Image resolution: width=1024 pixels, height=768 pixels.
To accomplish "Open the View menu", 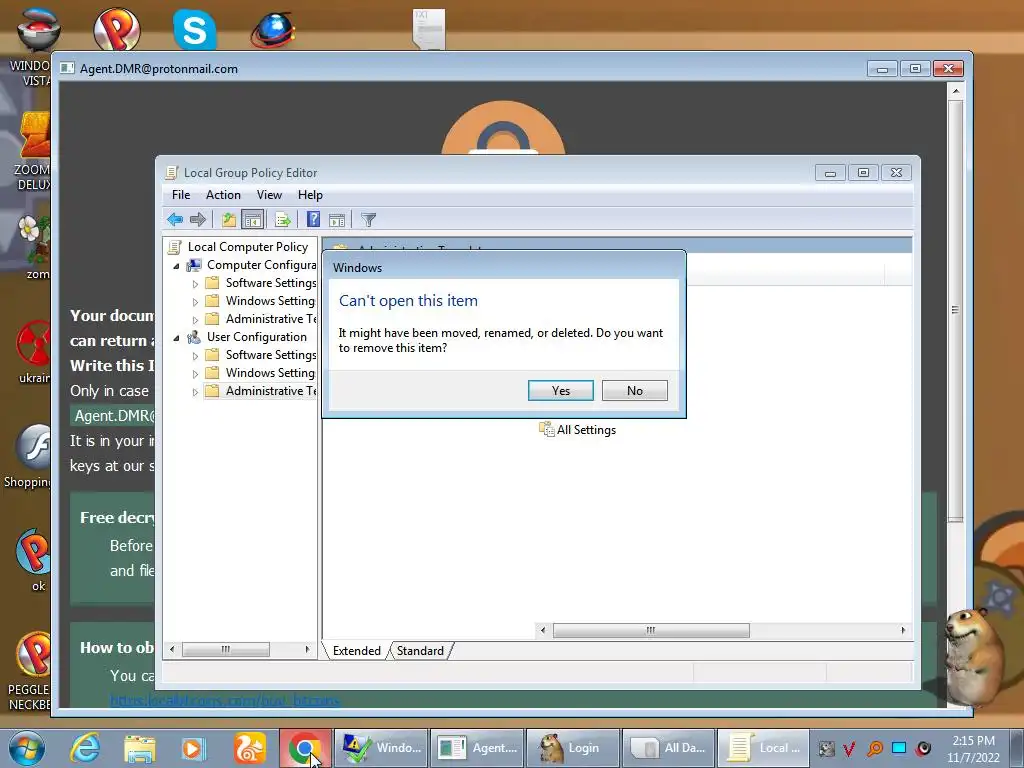I will tap(269, 195).
